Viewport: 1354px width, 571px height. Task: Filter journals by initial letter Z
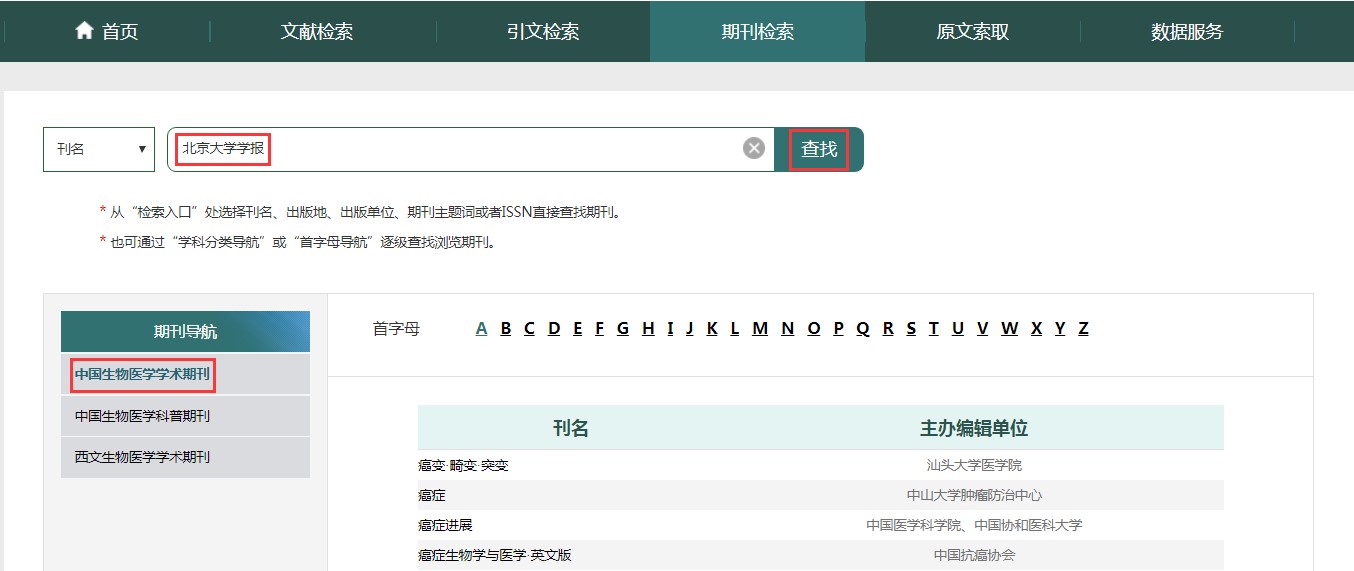pos(1083,329)
